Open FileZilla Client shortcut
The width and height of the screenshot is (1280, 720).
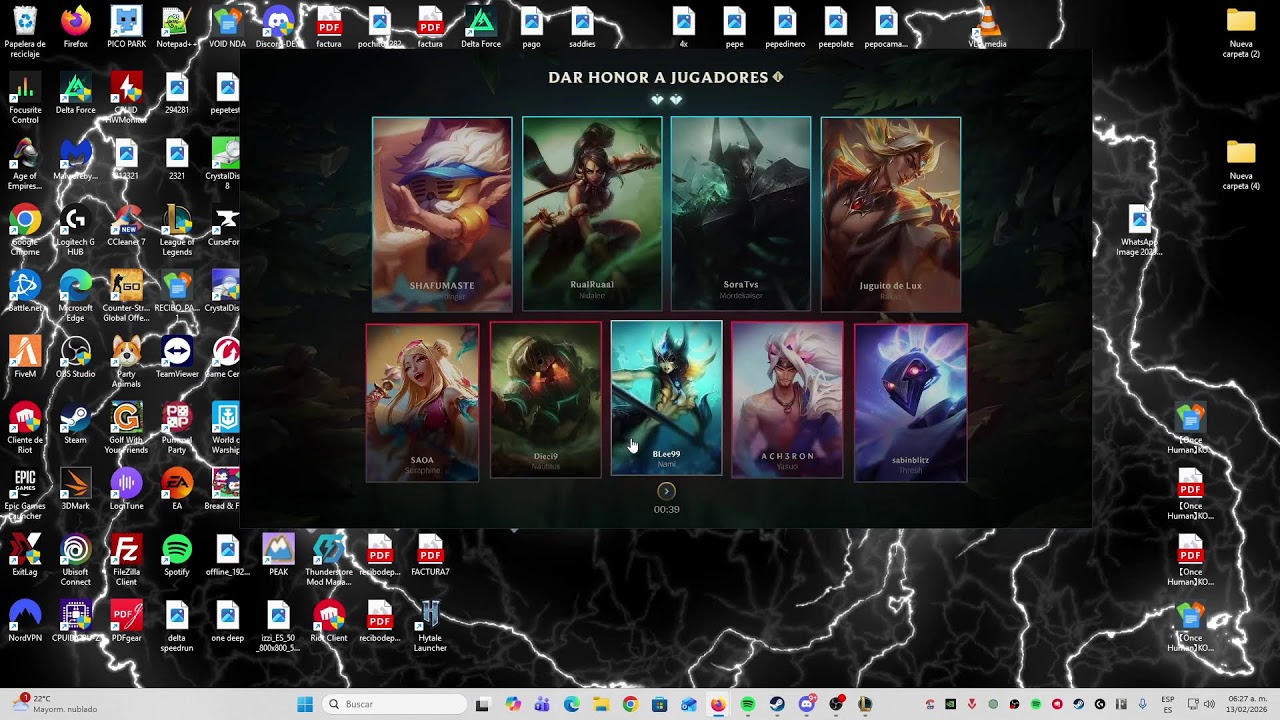tap(126, 560)
